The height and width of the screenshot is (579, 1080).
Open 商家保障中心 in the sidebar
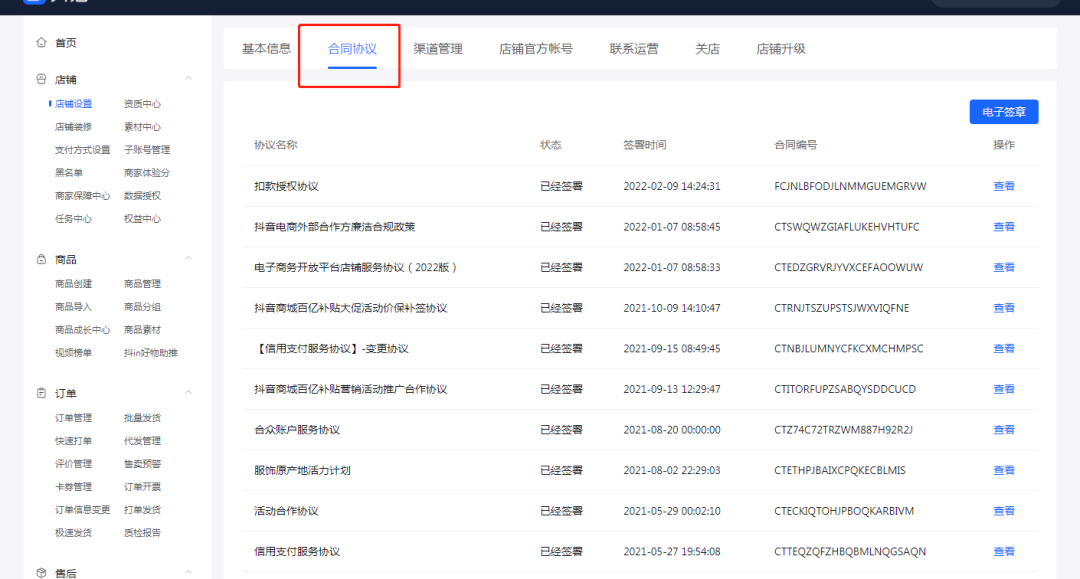(x=83, y=196)
